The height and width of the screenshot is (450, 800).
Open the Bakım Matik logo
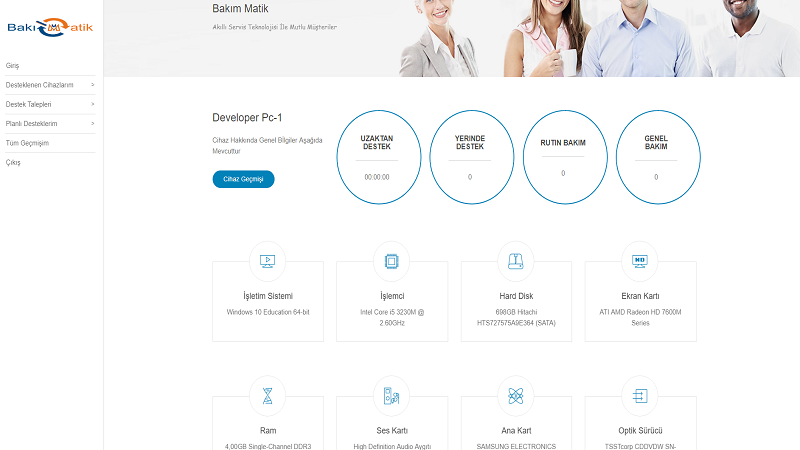(50, 27)
